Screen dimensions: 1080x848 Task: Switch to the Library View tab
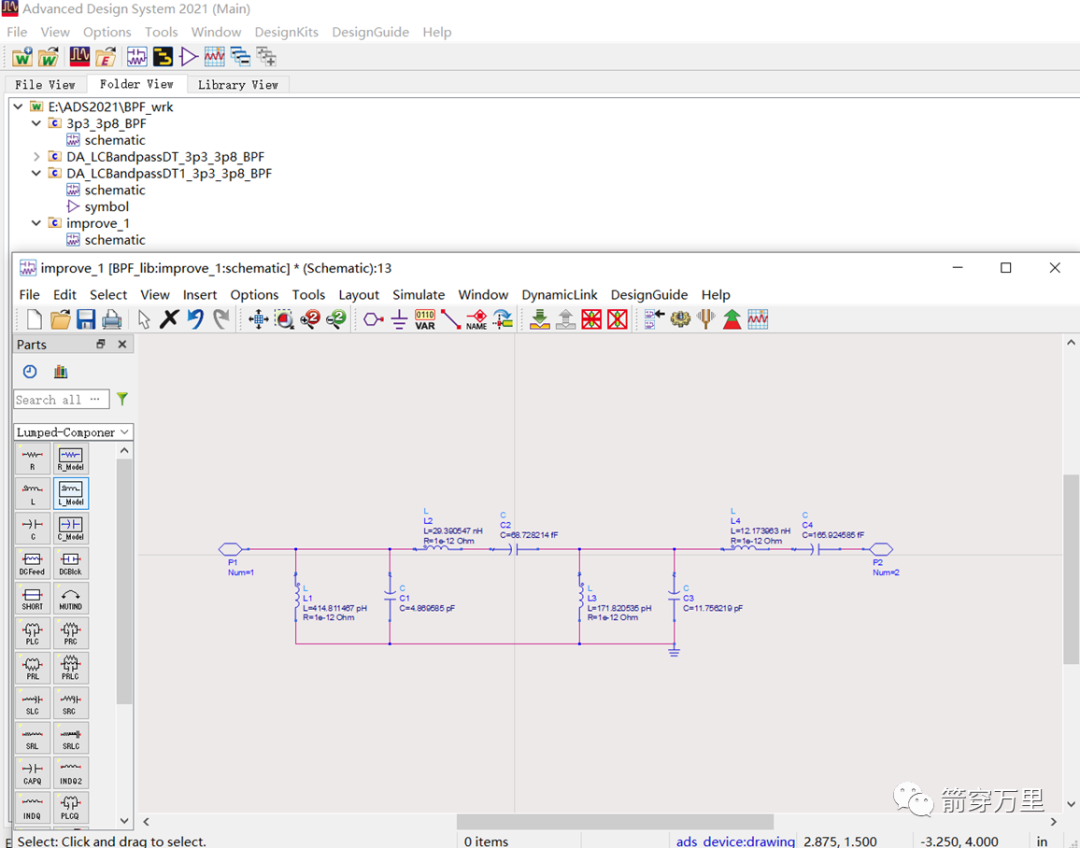[238, 85]
